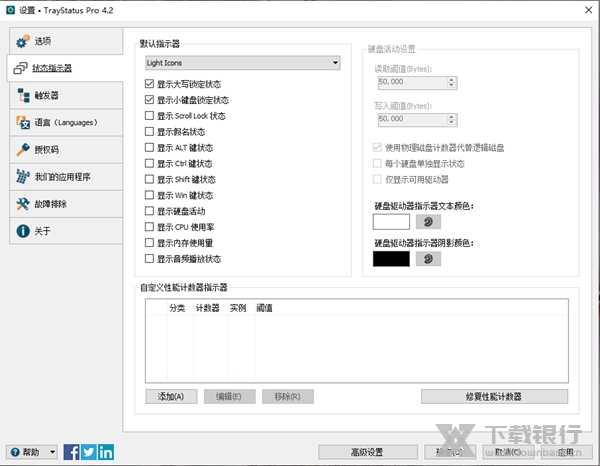The width and height of the screenshot is (600, 466).
Task: Click the 编辑(E) button
Action: (230, 397)
